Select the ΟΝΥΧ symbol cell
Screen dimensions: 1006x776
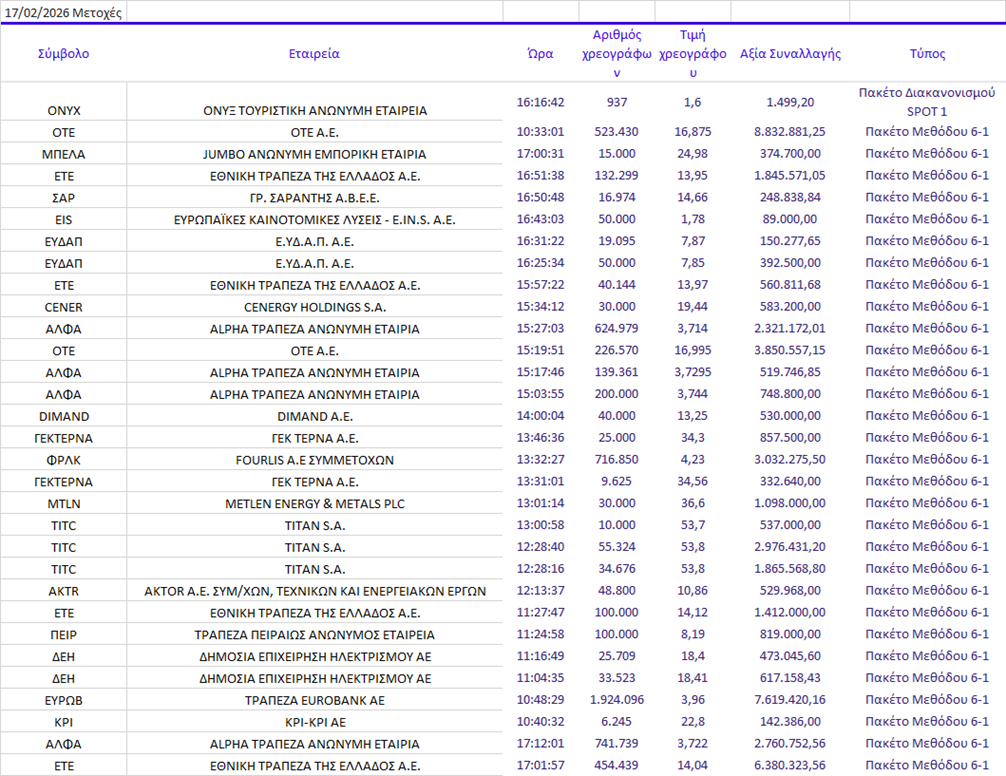[x=64, y=111]
